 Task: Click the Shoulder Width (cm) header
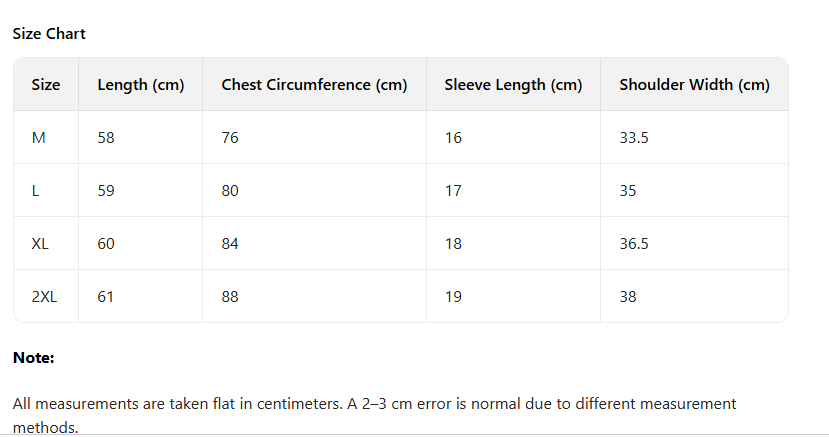(694, 85)
